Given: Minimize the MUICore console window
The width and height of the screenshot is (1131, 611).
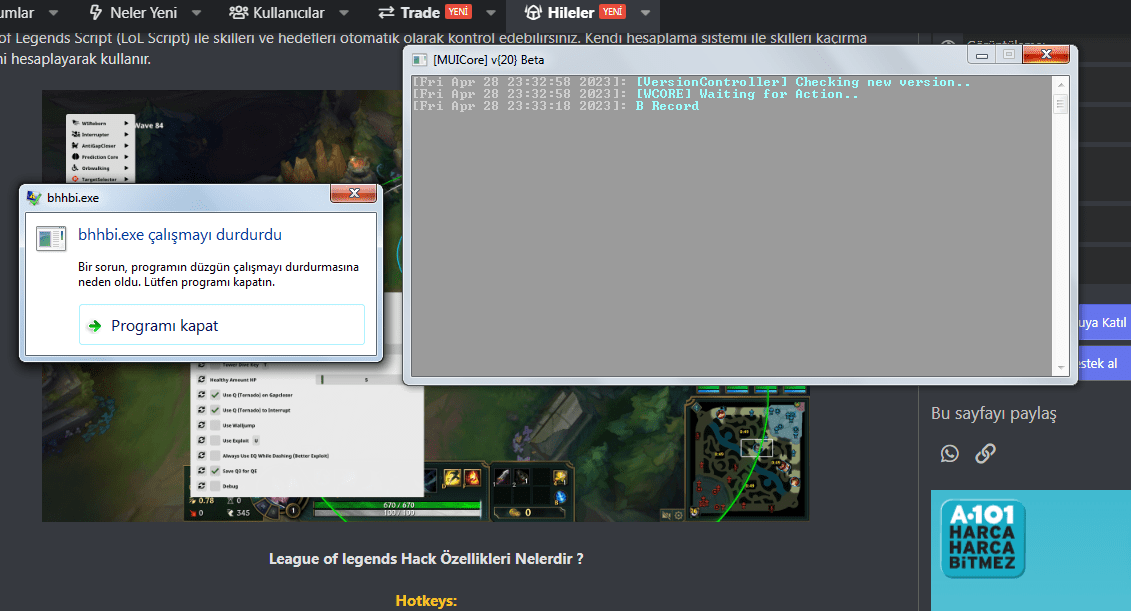Looking at the screenshot, I should click(x=982, y=55).
